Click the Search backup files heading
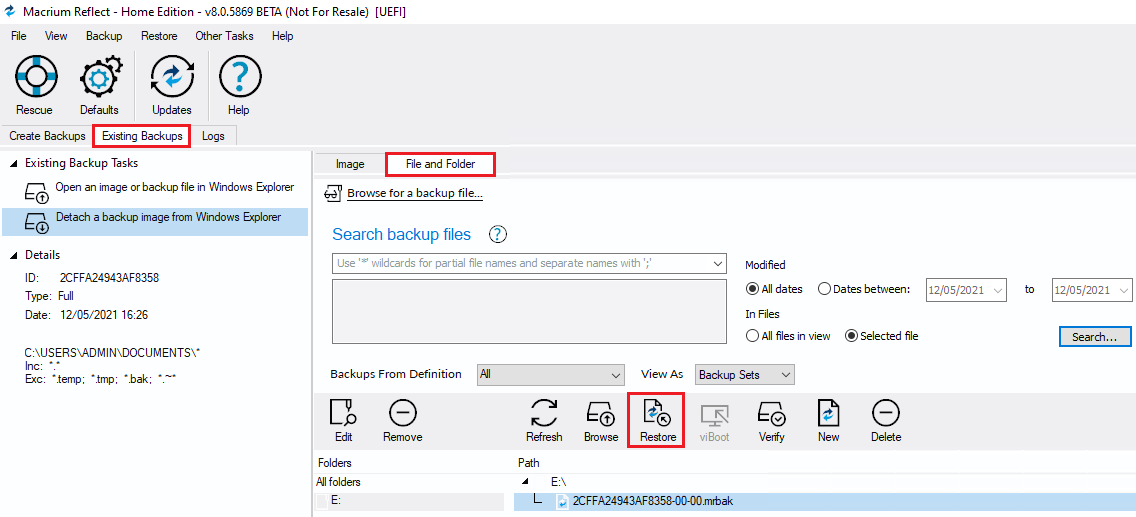1136x517 pixels. (401, 235)
